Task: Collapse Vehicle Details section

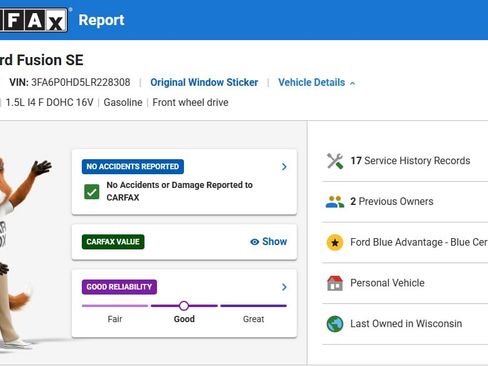Action: click(317, 83)
